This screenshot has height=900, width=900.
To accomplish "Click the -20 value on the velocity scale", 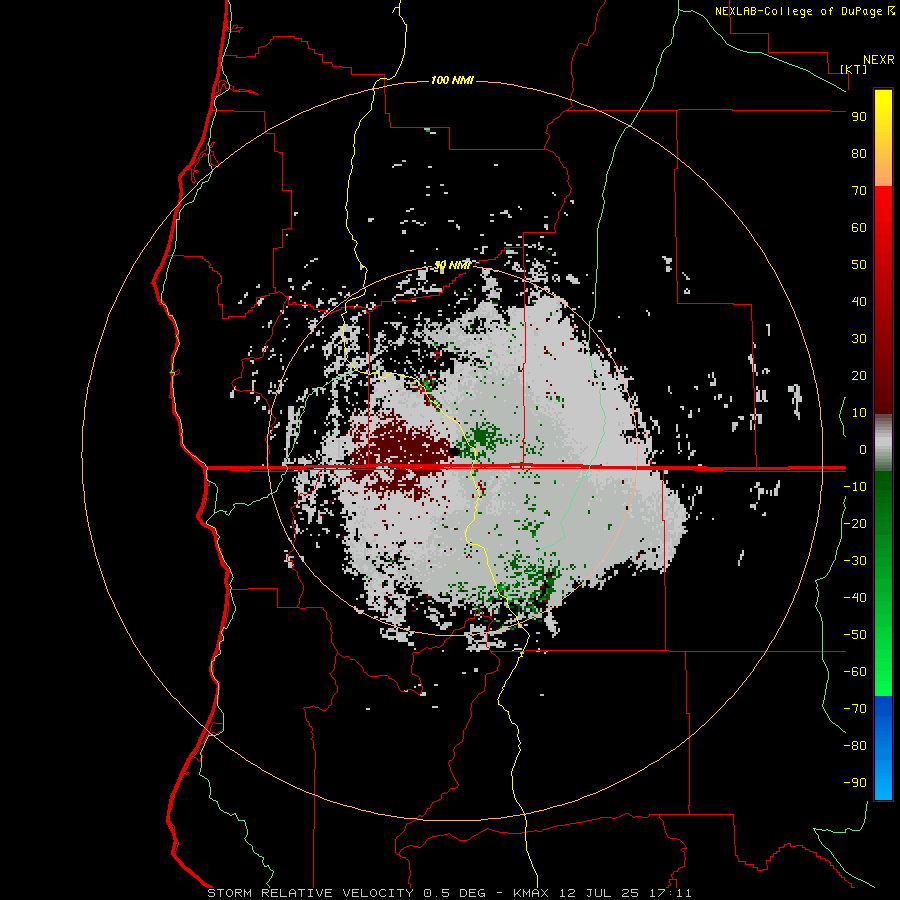I will [855, 523].
